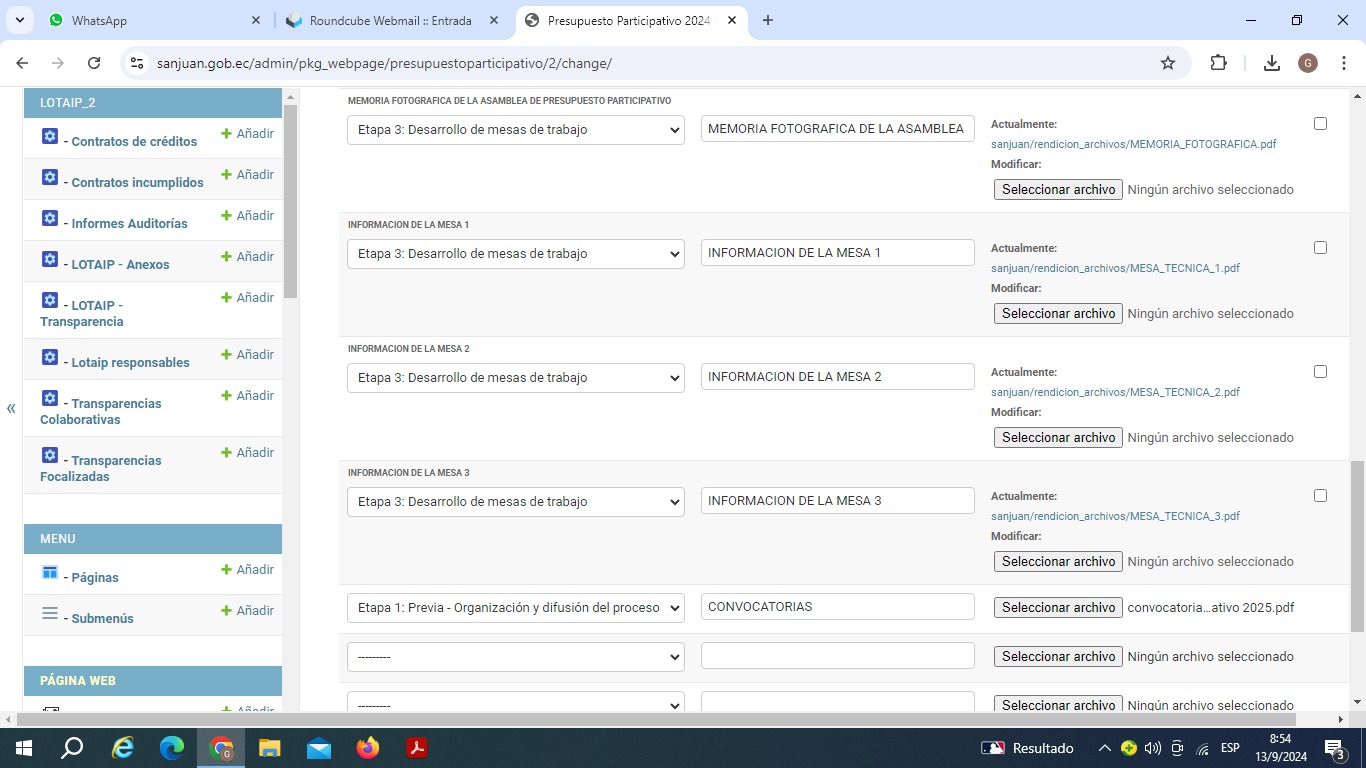The width and height of the screenshot is (1366, 768).
Task: Toggle the checkbox for INFORMACION DE LA MESA 3
Action: 1320,496
